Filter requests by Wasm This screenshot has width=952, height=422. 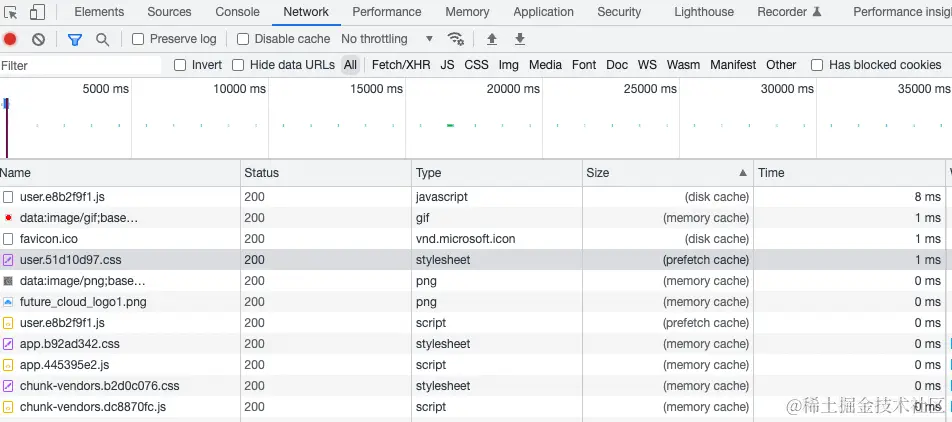tap(684, 65)
